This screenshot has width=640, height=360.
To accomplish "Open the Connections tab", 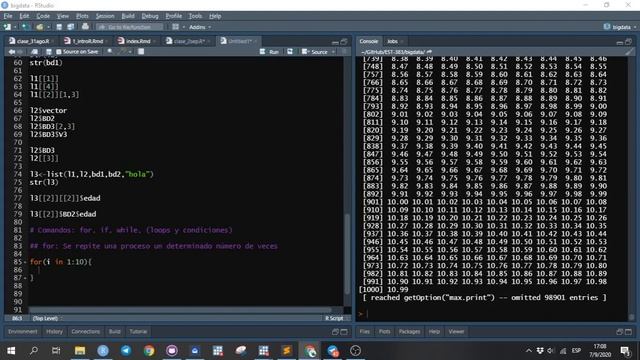I will coord(85,331).
